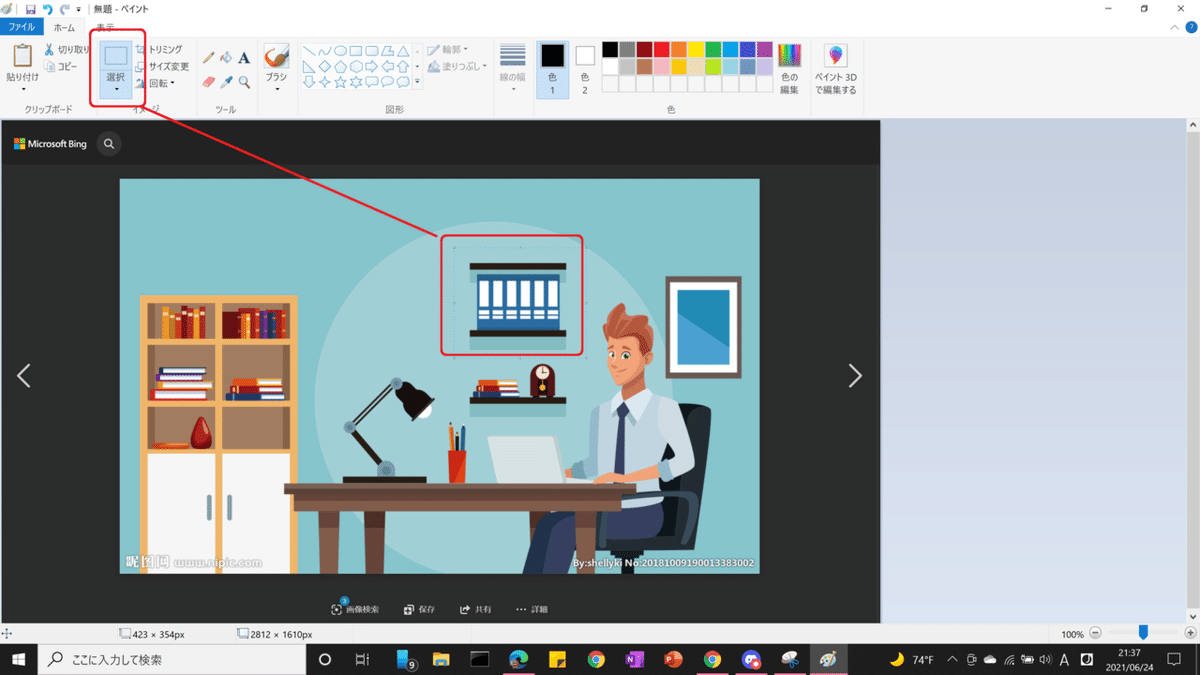Pick the Color picker eyedropper tool
Viewport: 1200px width, 675px height.
226,82
